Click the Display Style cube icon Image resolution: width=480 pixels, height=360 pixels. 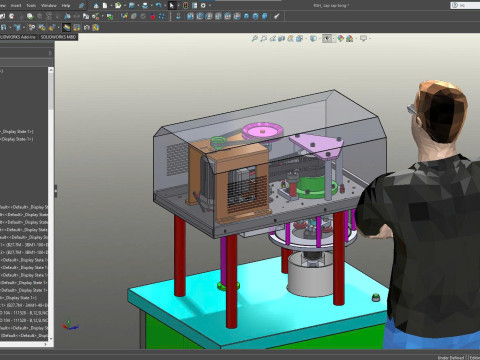[x=313, y=38]
